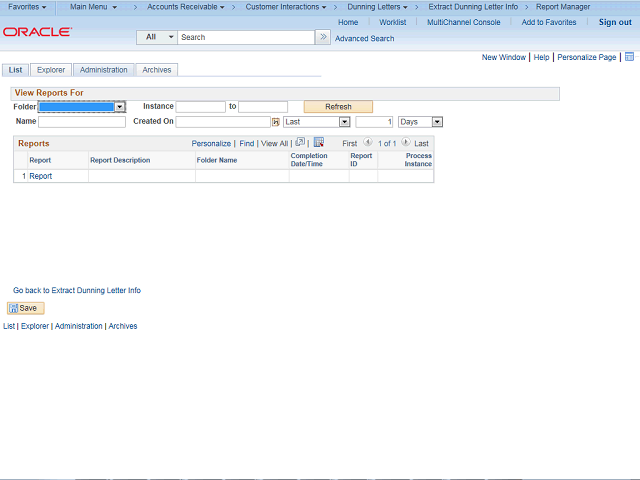Click View All link in Reports grid
Image resolution: width=640 pixels, height=480 pixels.
[x=274, y=144]
